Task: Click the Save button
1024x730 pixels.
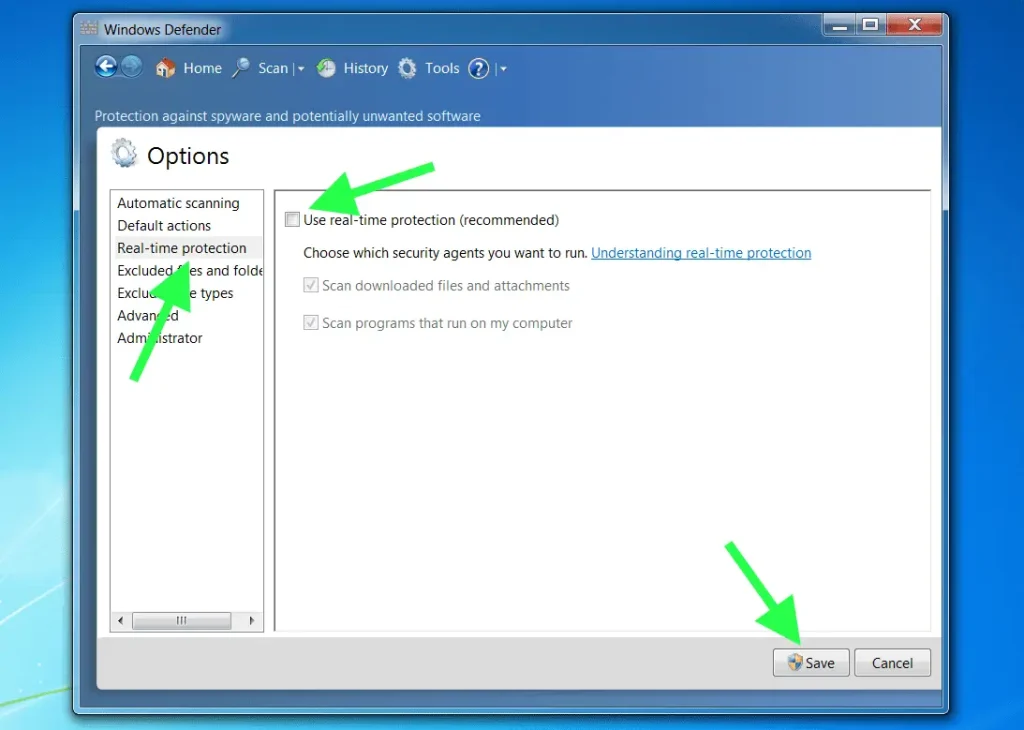Action: pyautogui.click(x=811, y=662)
